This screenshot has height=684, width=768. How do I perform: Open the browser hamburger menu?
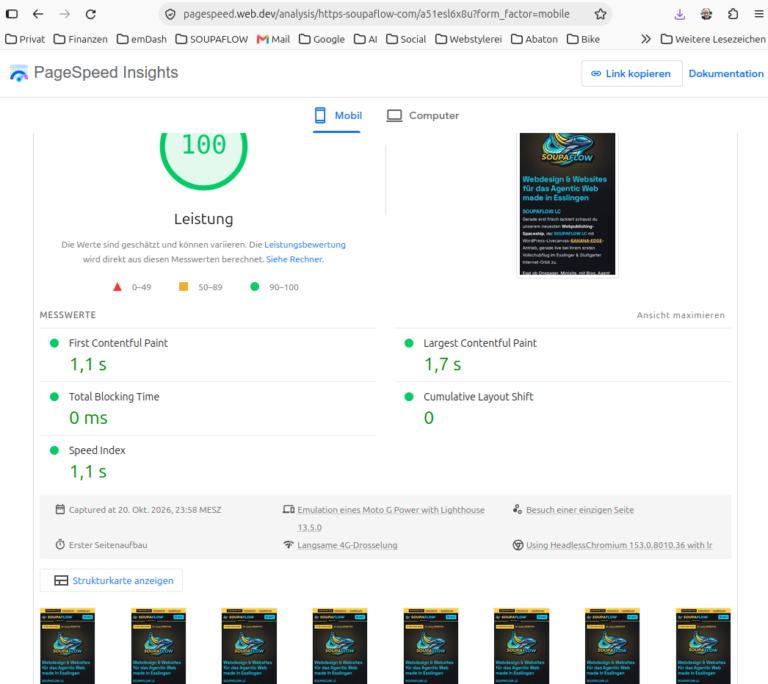[x=759, y=14]
